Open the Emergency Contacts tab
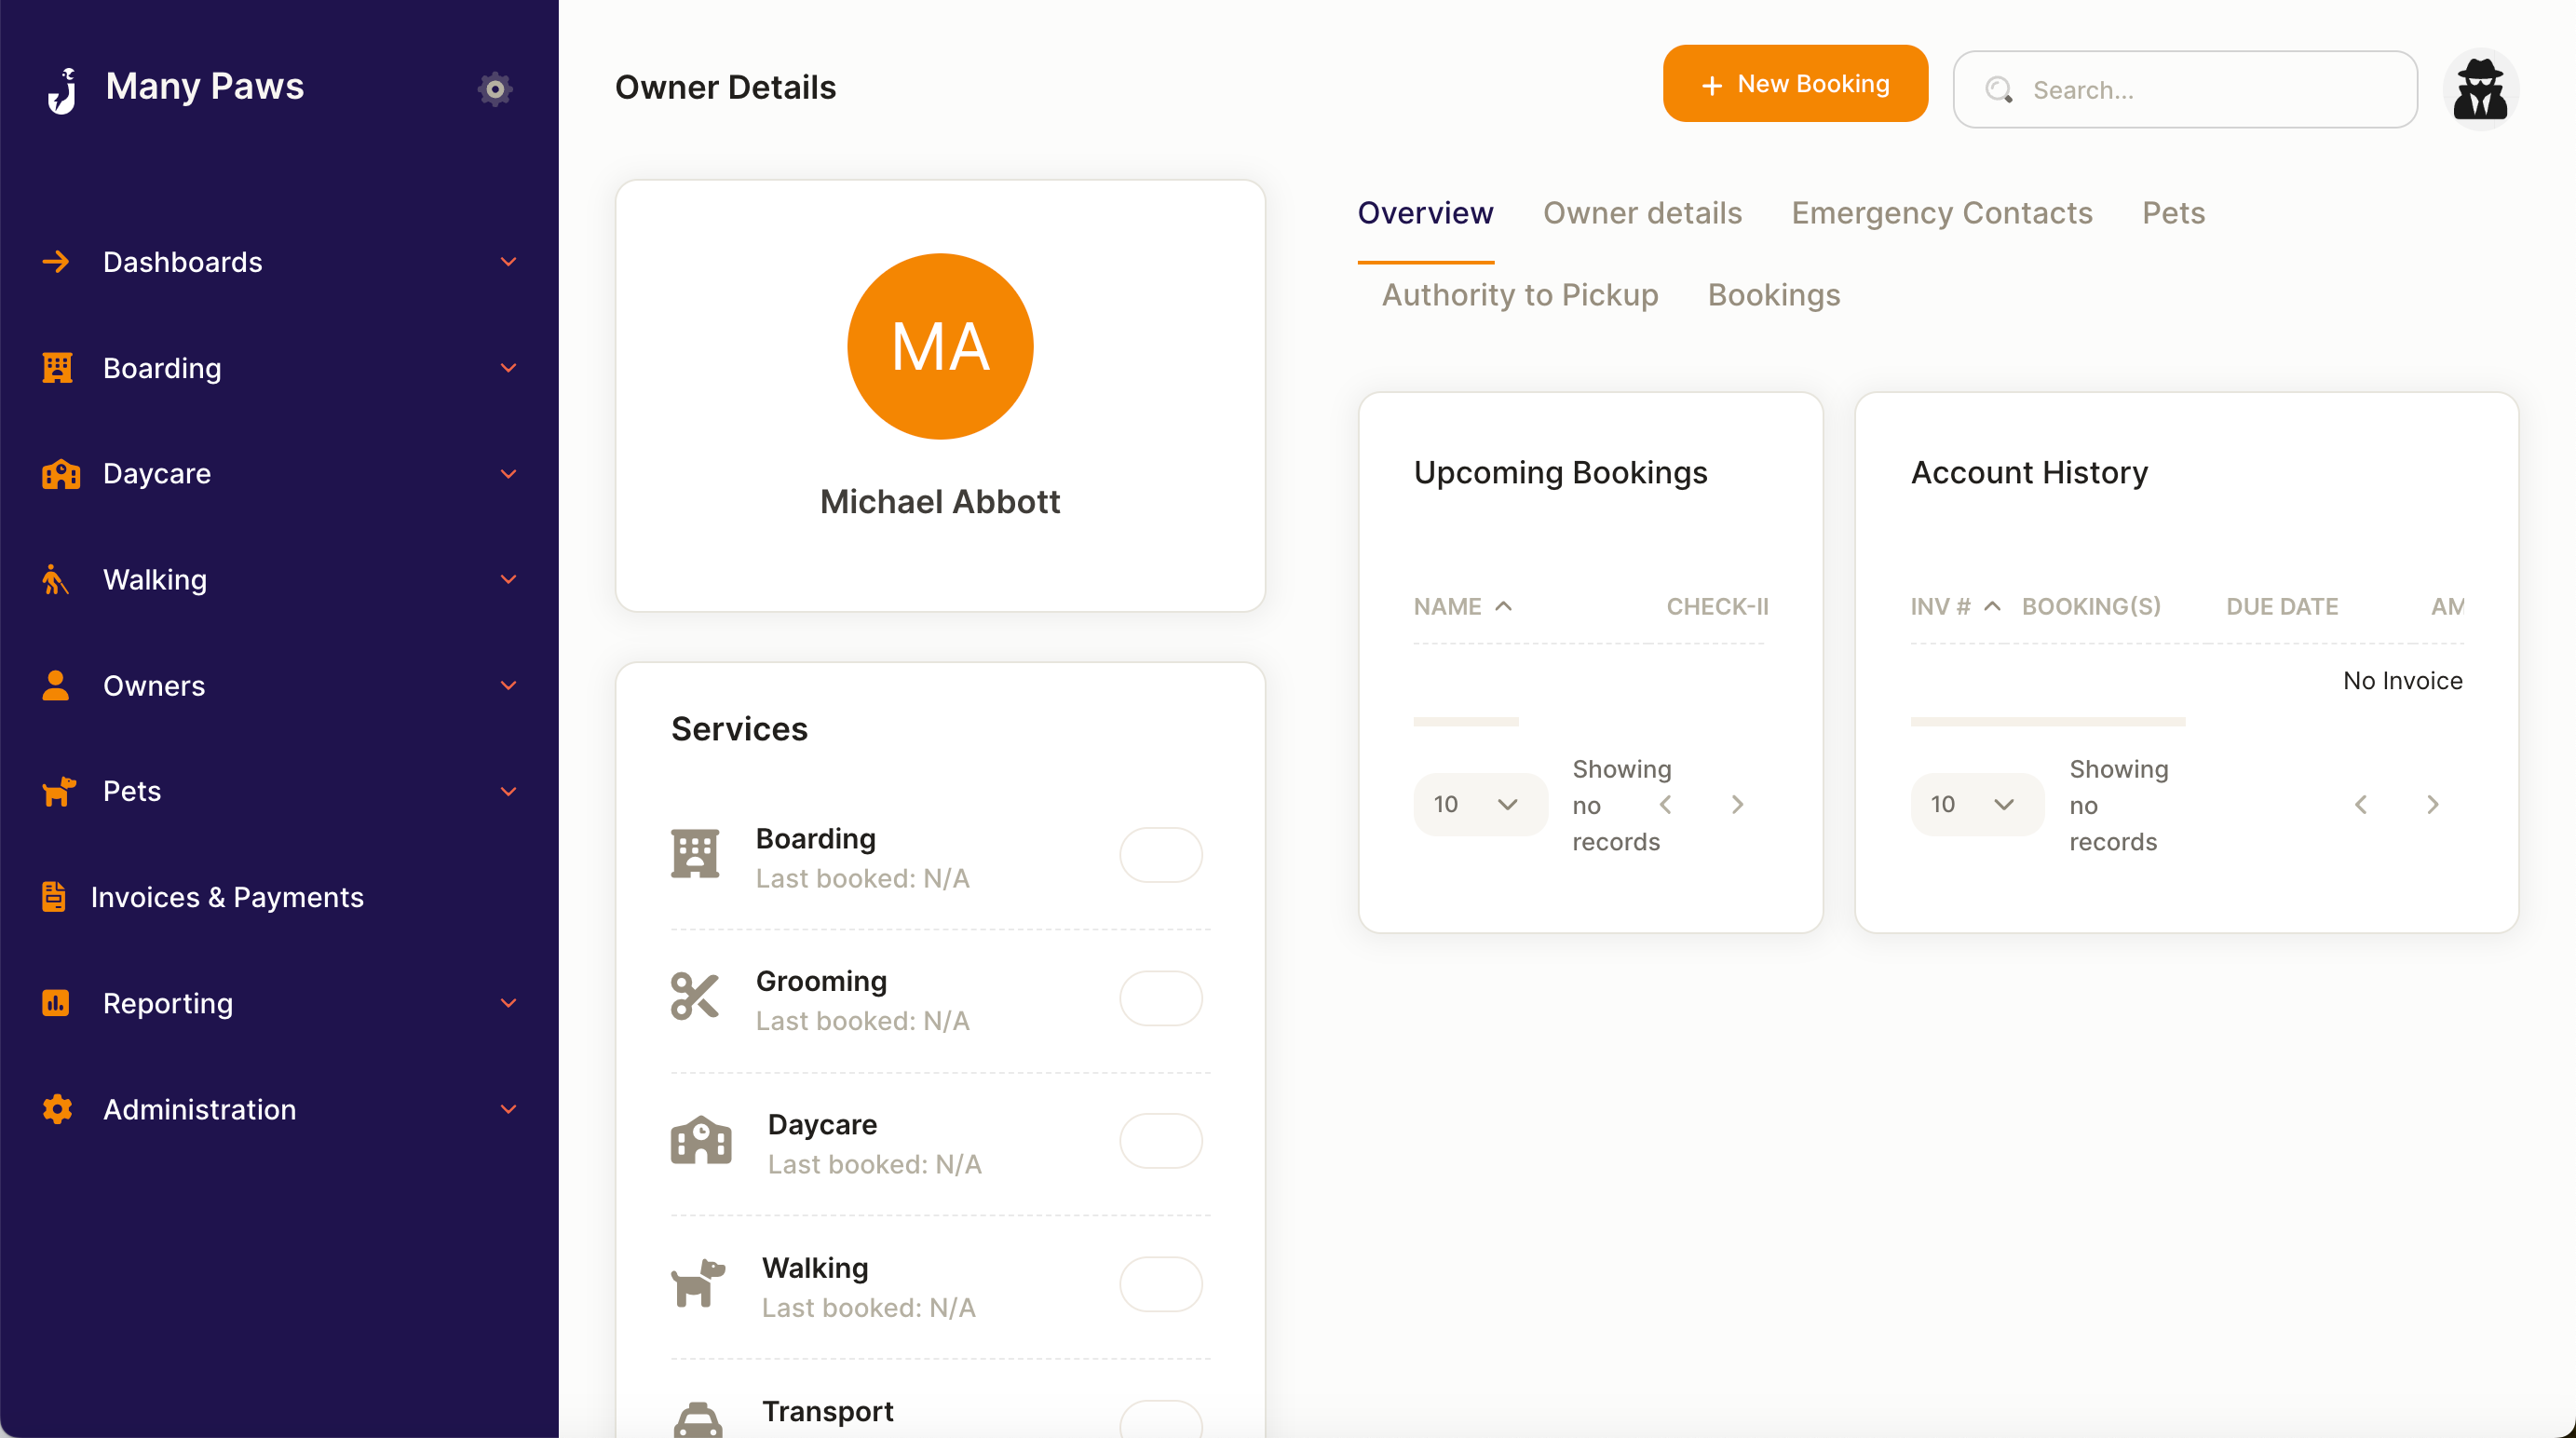The height and width of the screenshot is (1438, 2576). 1941,212
